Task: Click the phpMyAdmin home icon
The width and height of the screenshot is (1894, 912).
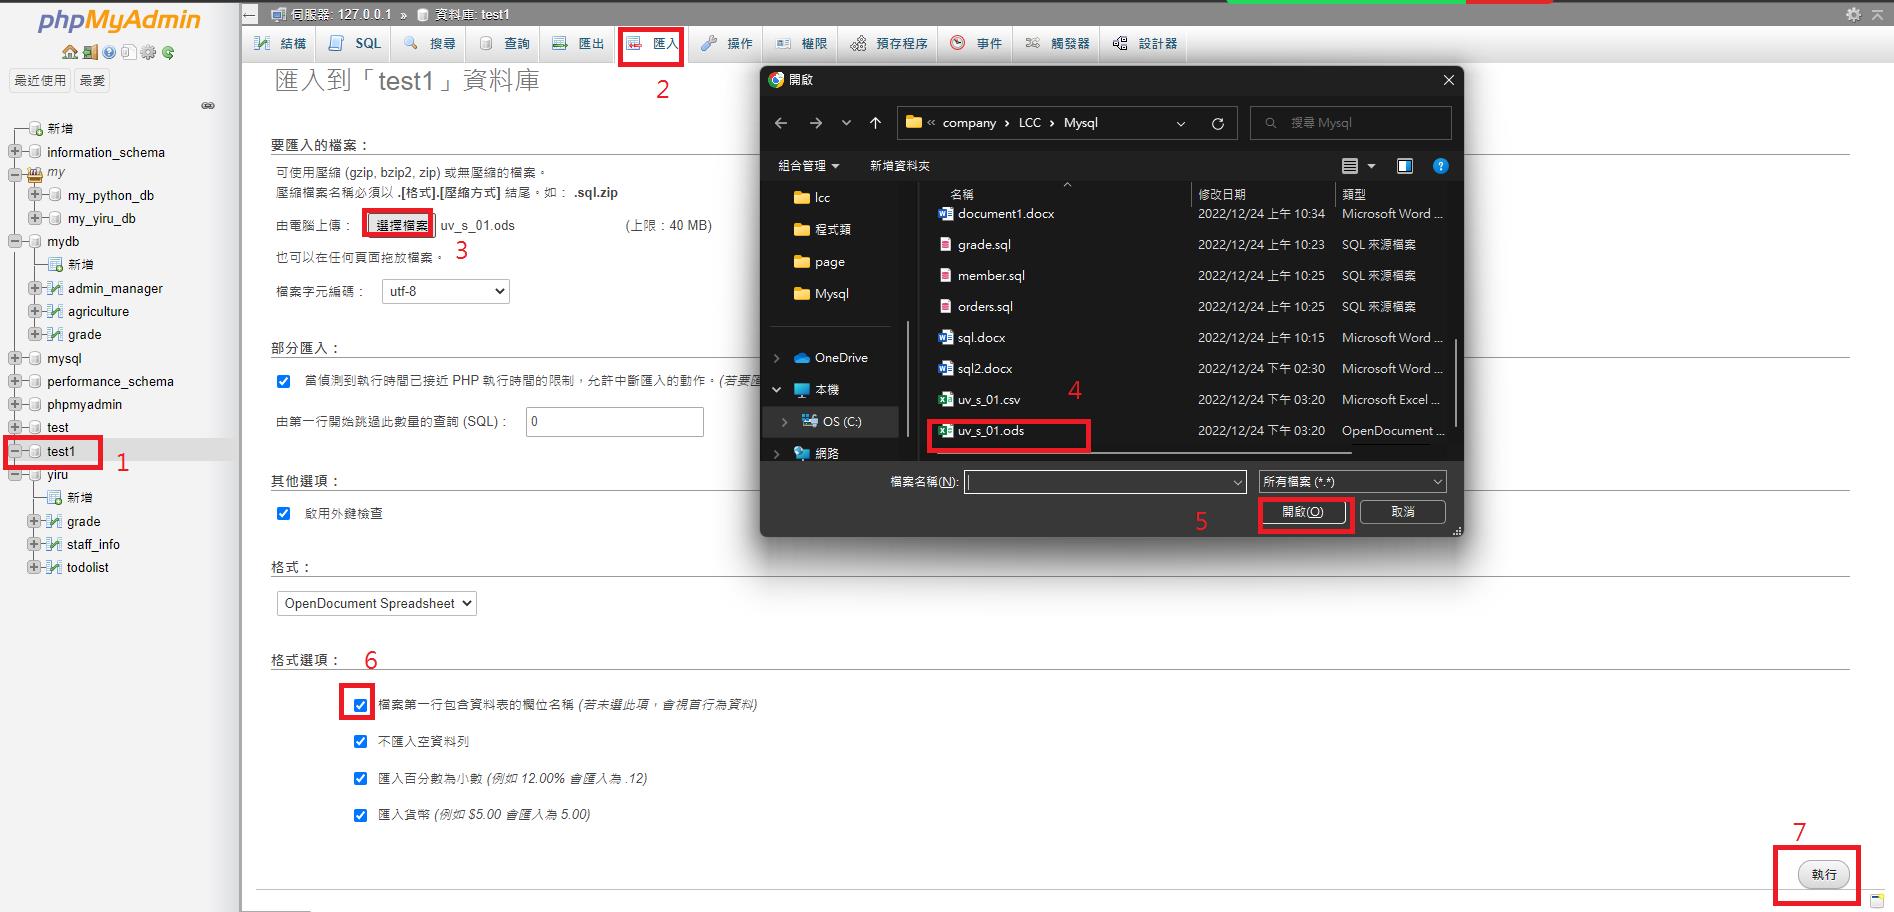Action: tap(70, 52)
